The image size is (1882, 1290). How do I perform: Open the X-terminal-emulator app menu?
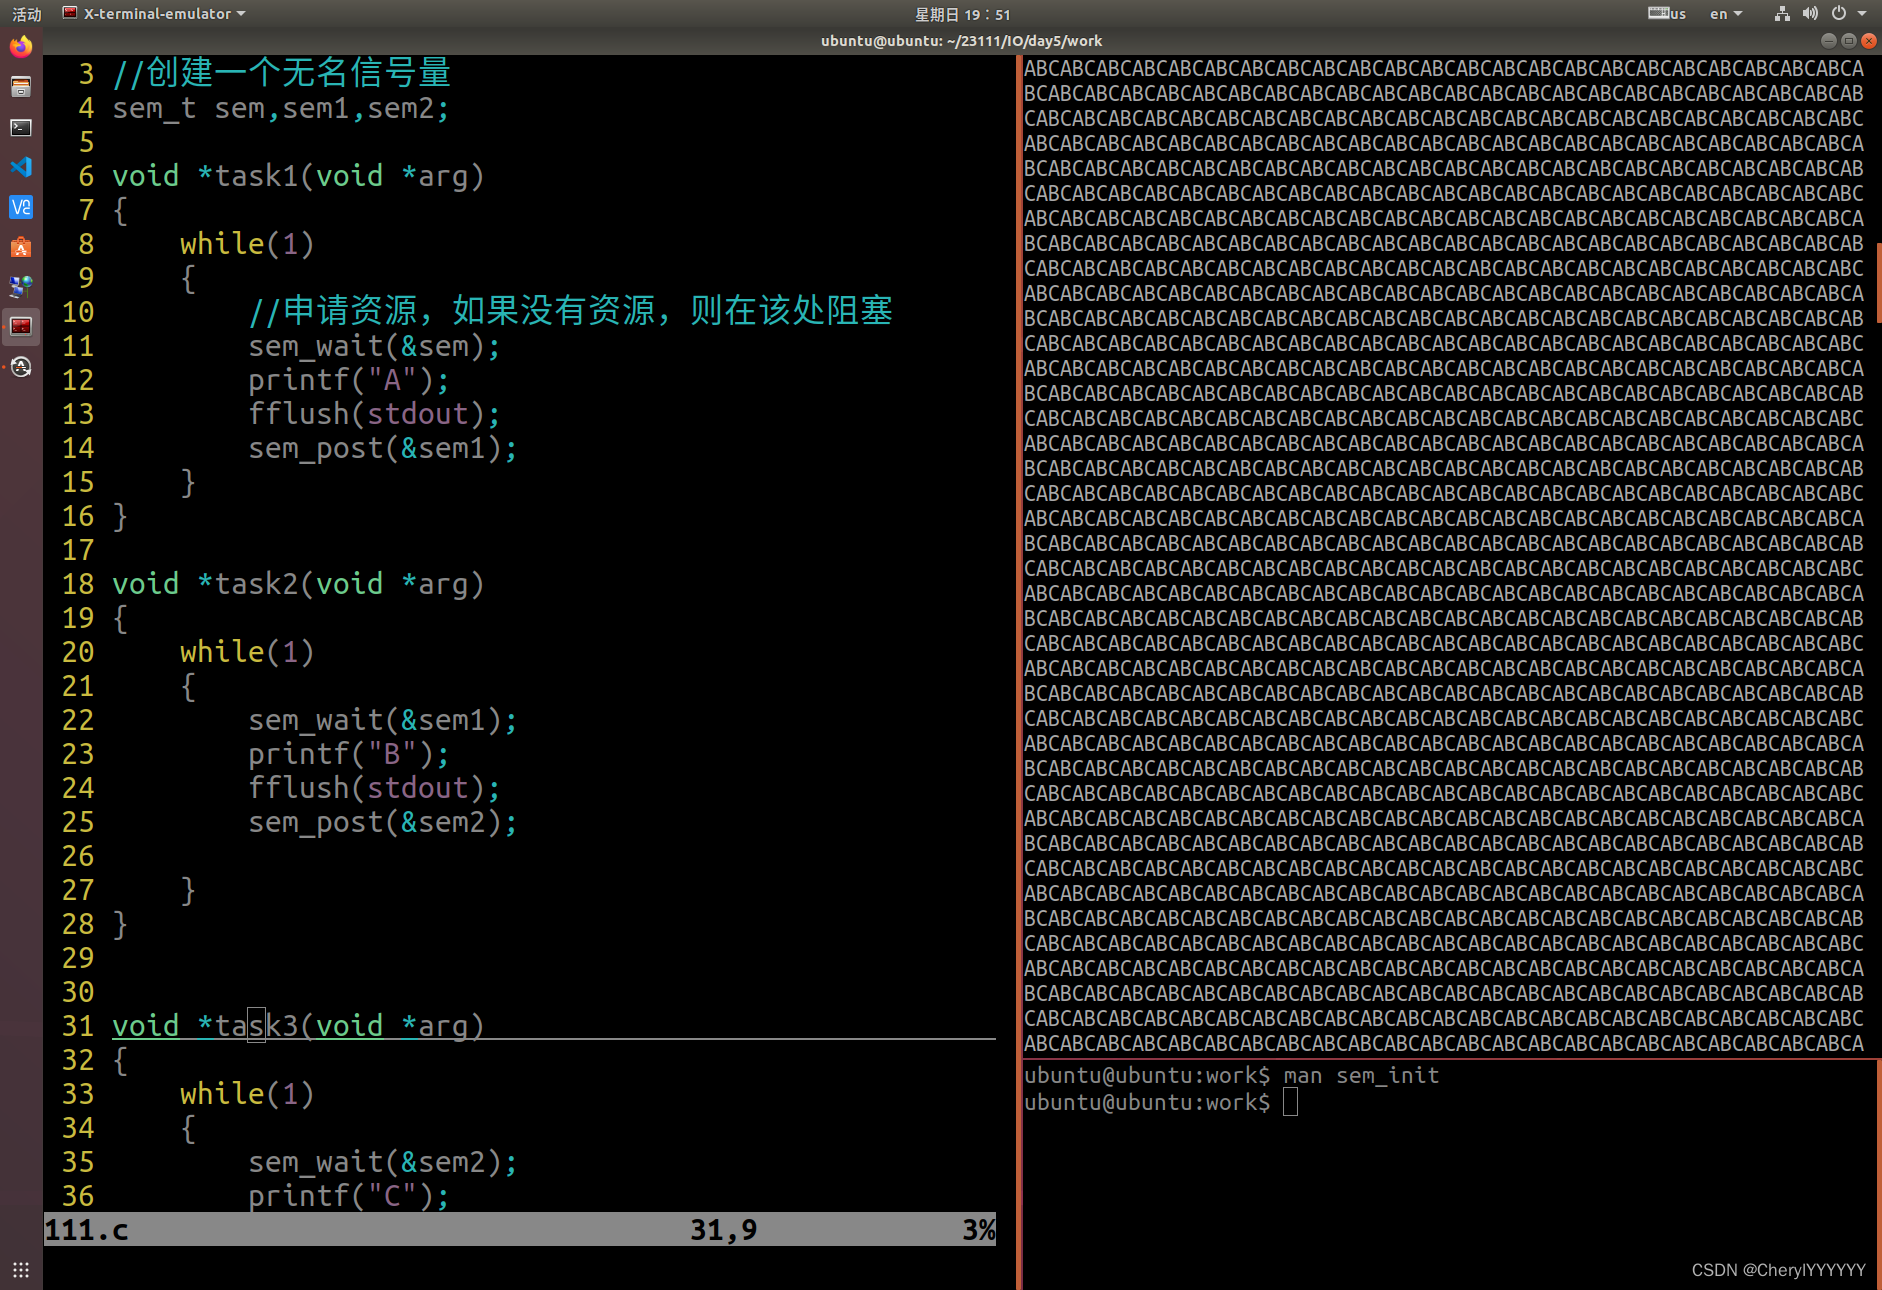(x=154, y=14)
